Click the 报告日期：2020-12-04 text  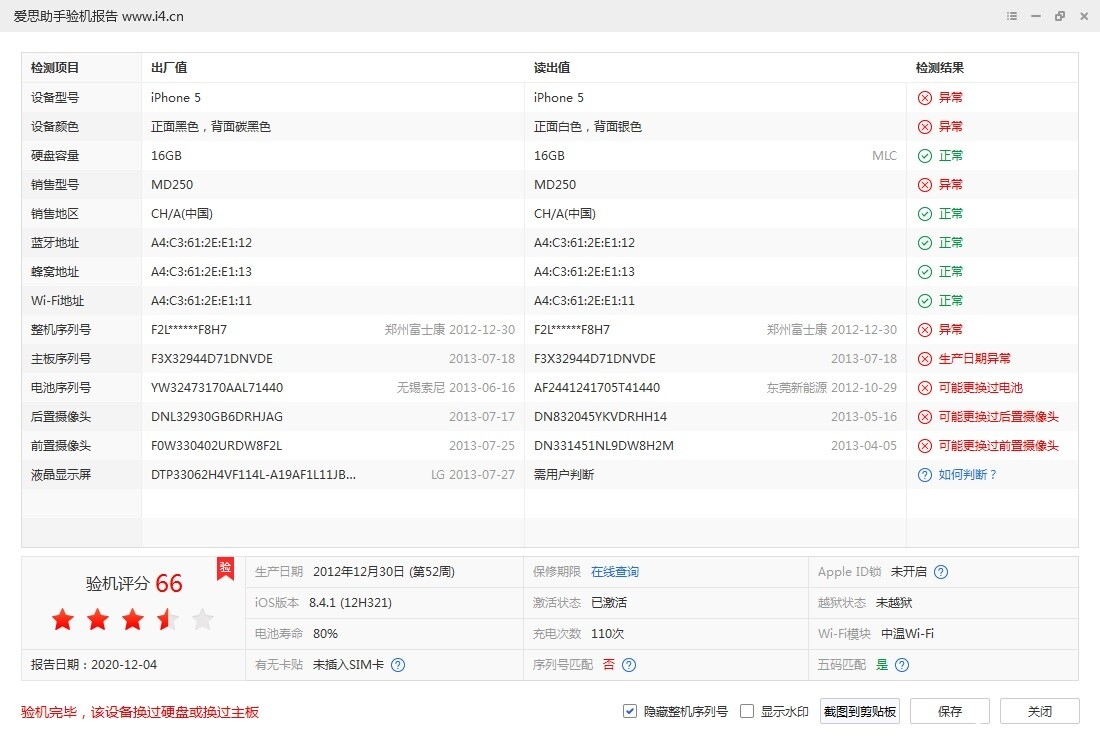click(94, 665)
